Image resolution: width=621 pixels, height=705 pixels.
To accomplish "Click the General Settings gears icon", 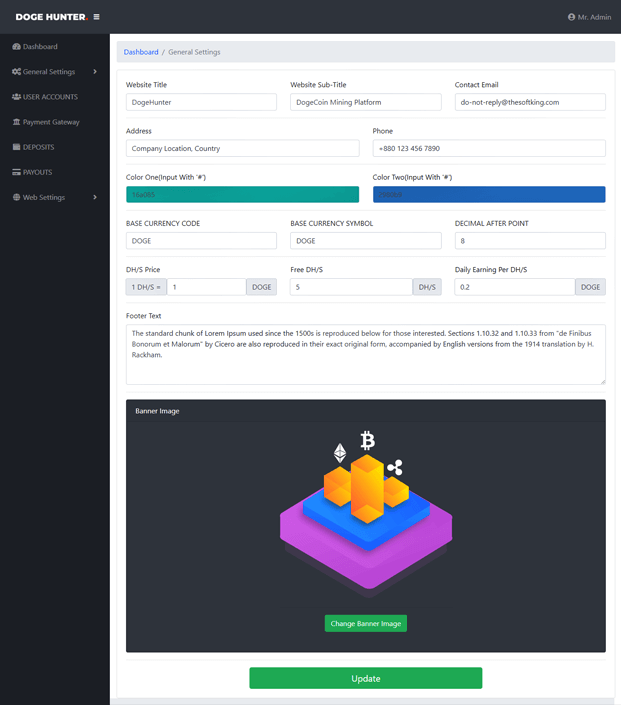I will (17, 72).
